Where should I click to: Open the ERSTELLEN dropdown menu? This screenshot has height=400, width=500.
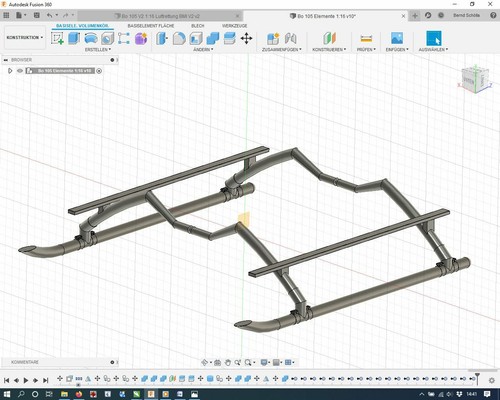pos(98,50)
